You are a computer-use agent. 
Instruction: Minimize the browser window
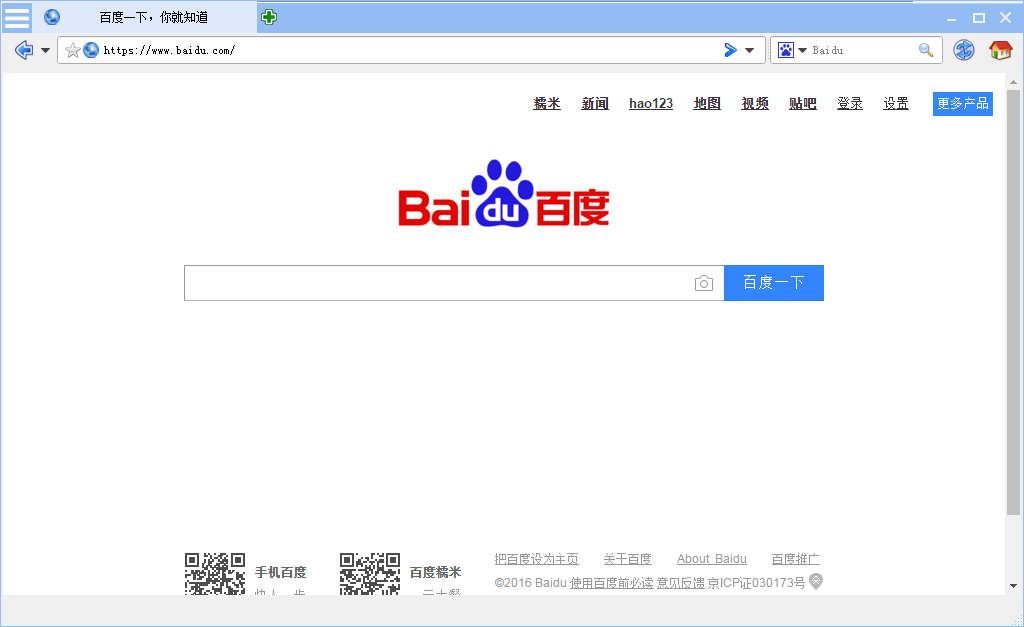pos(952,18)
